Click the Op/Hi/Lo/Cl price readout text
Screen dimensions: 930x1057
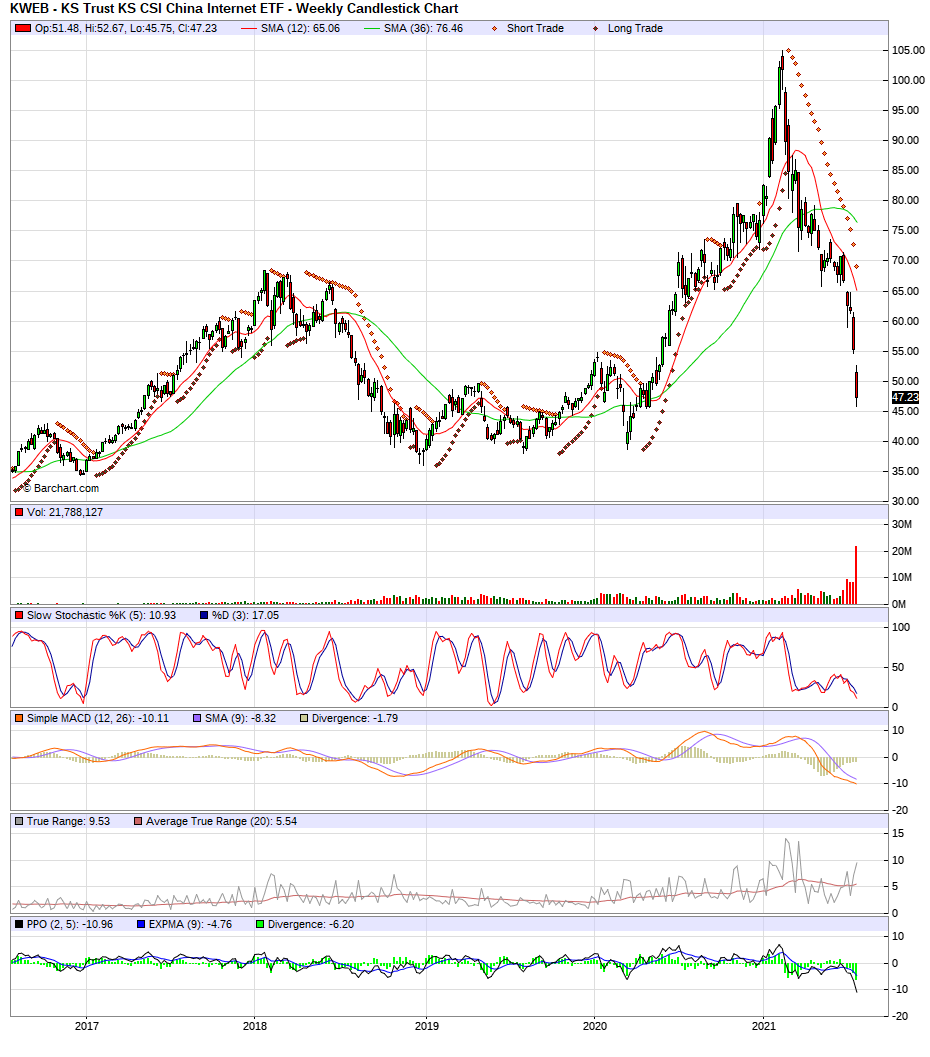(126, 28)
